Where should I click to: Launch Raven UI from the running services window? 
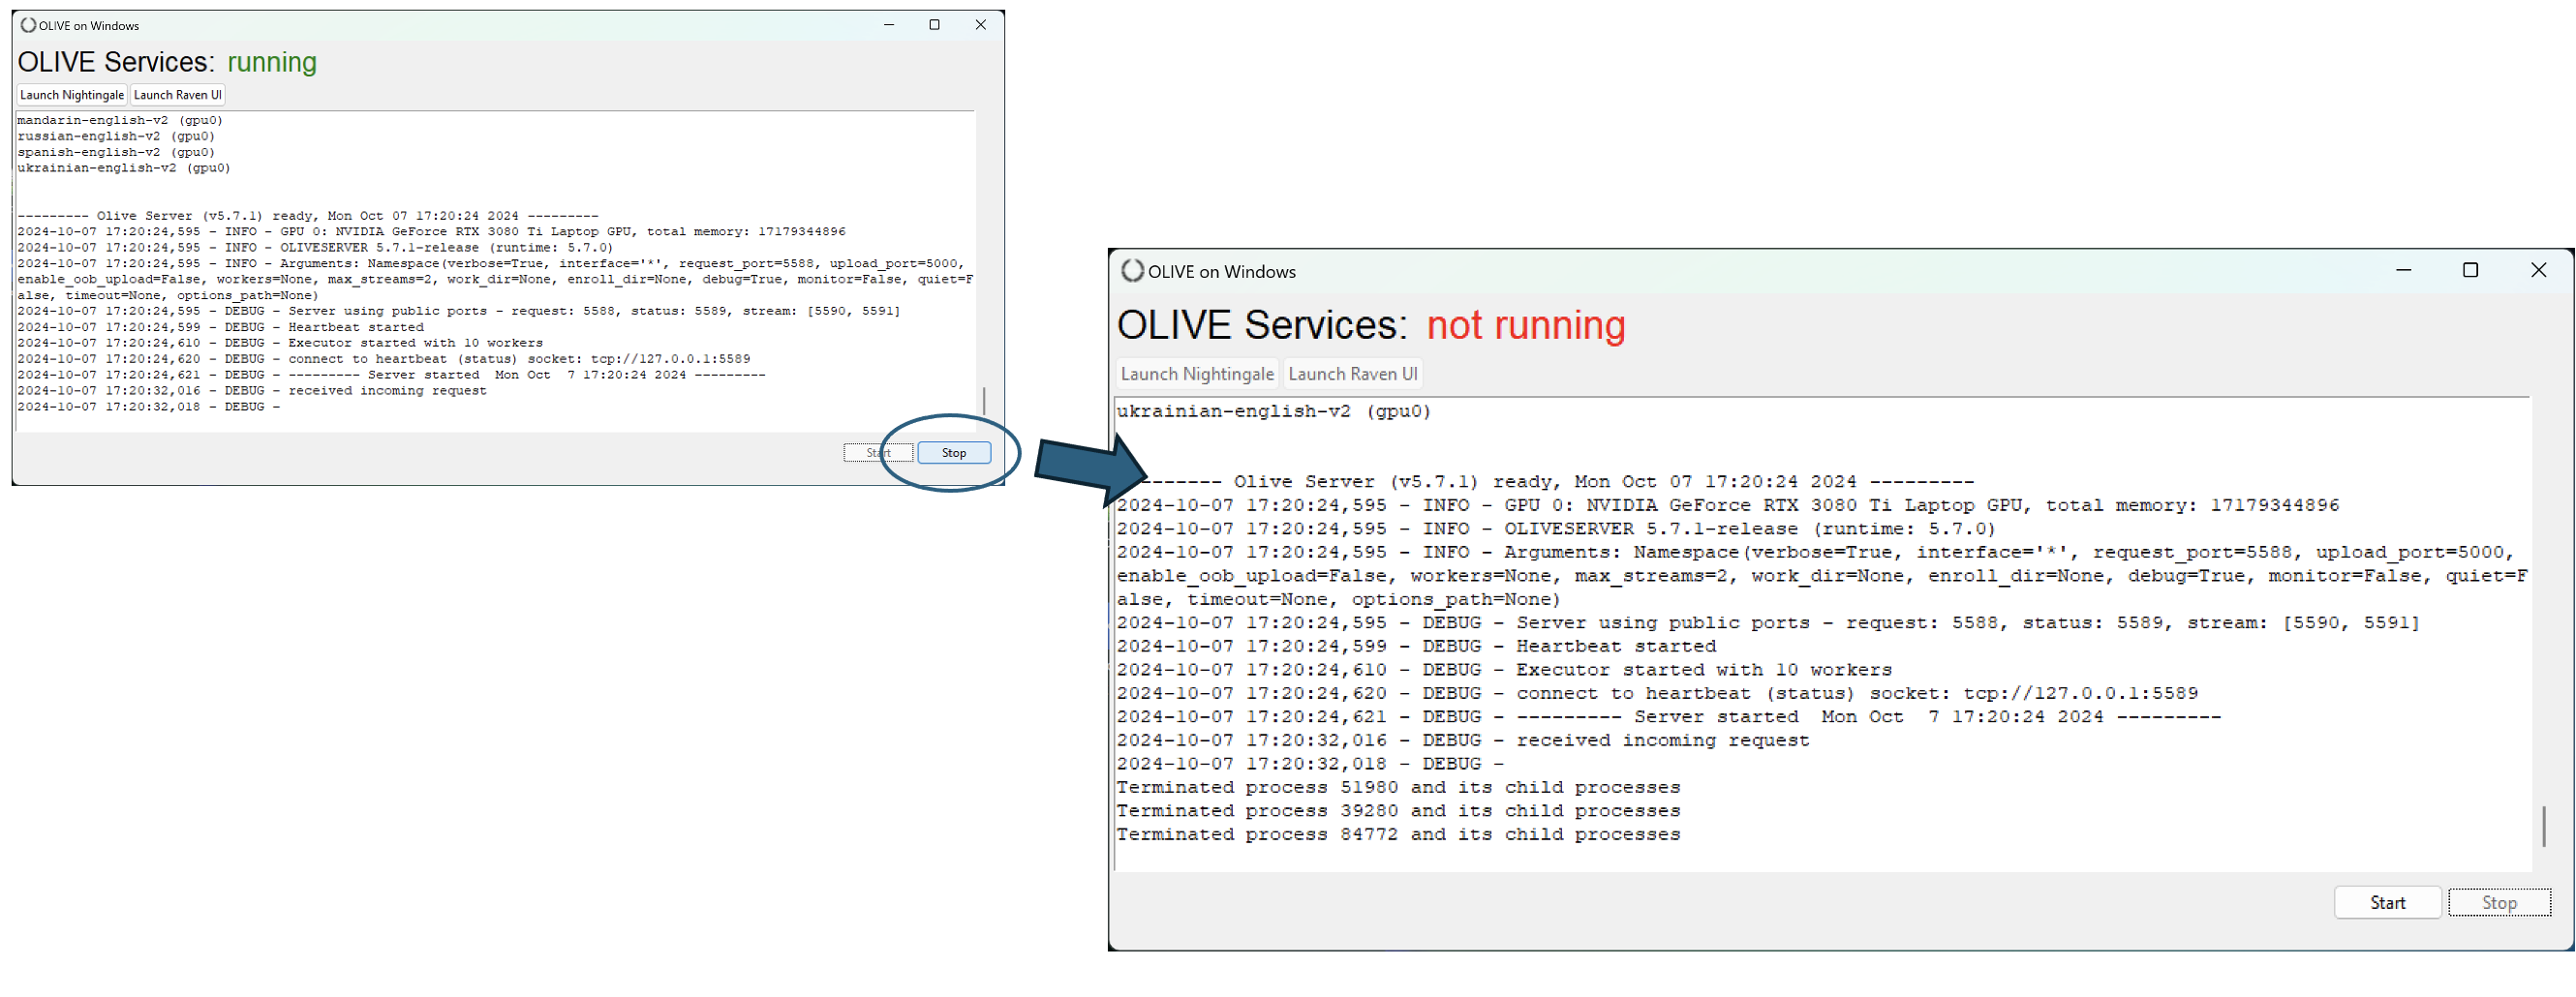click(177, 95)
